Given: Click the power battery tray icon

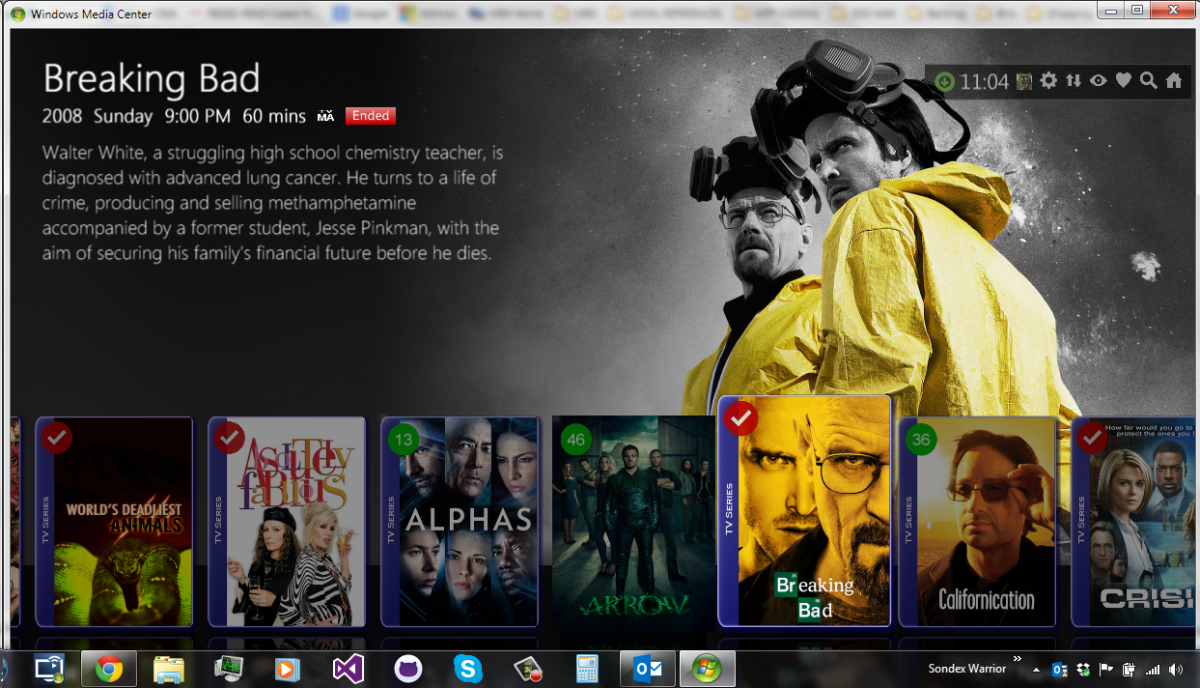Looking at the screenshot, I should pos(1129,669).
